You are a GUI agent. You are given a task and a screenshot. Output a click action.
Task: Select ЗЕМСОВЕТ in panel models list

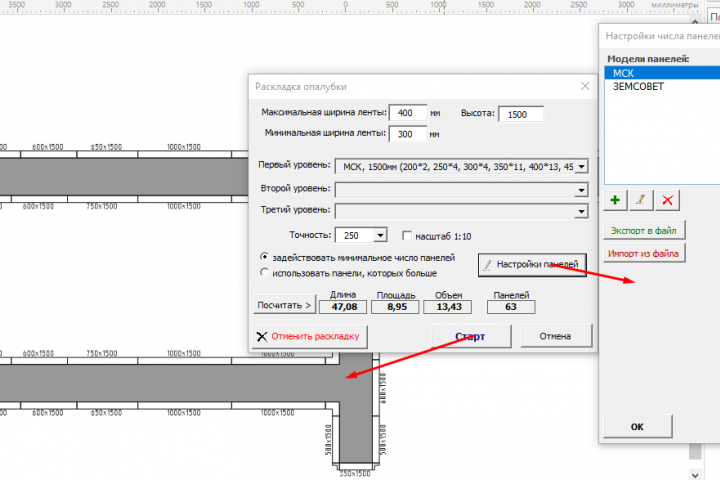point(662,86)
